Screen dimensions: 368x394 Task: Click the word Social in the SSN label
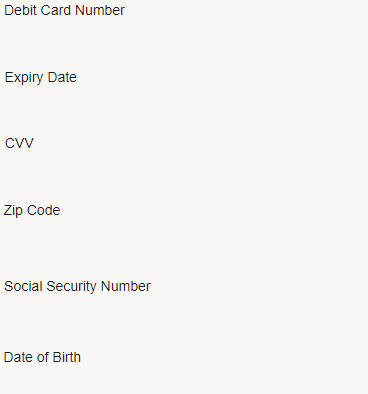(23, 287)
